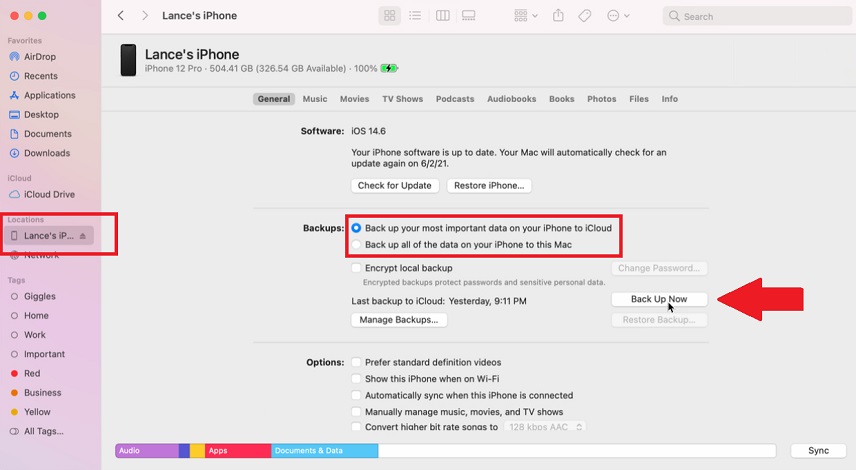Open the Info tab
The width and height of the screenshot is (856, 470).
(x=670, y=99)
